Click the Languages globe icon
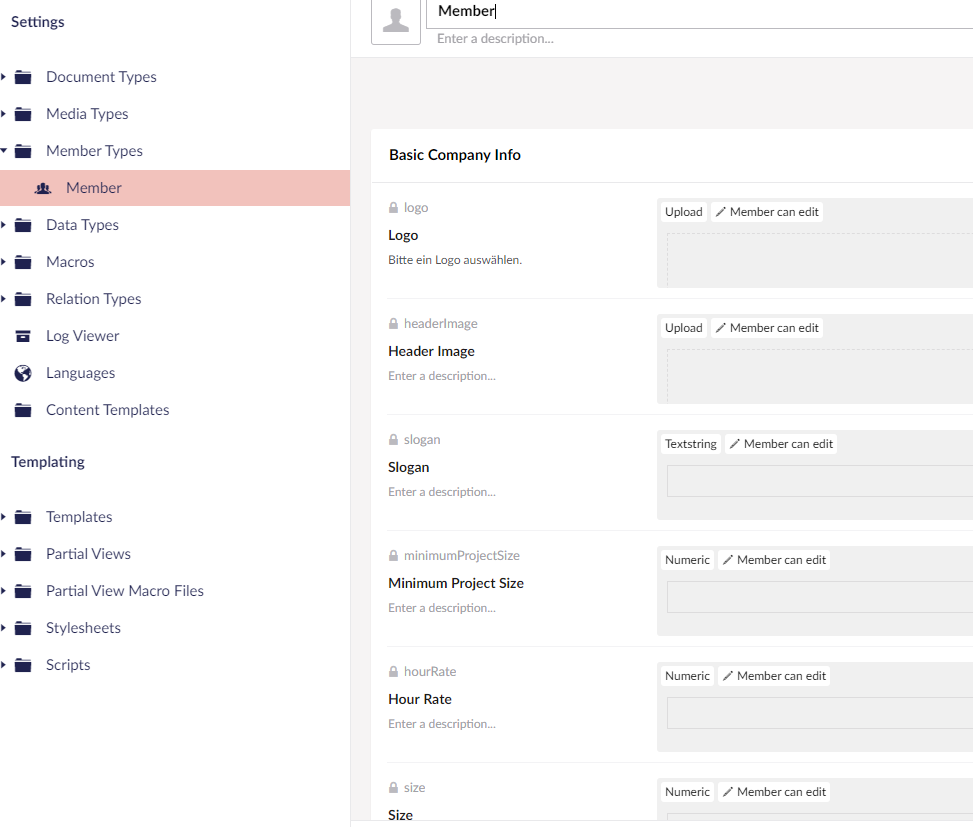Viewport: 973px width, 827px height. point(22,372)
